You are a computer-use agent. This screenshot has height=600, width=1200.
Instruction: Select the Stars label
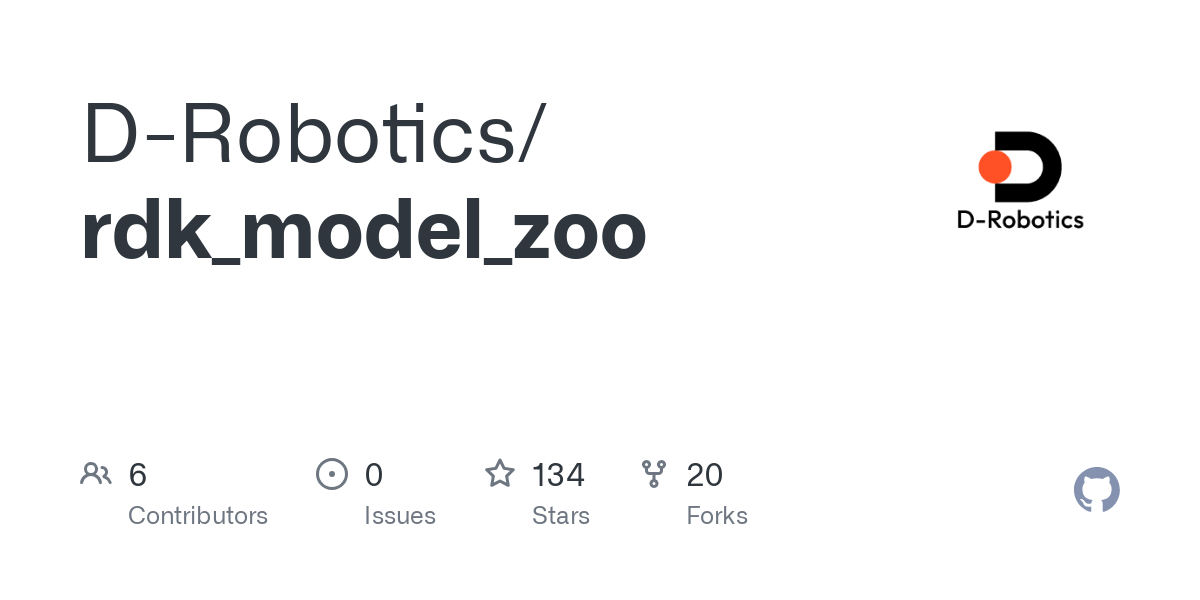click(561, 516)
